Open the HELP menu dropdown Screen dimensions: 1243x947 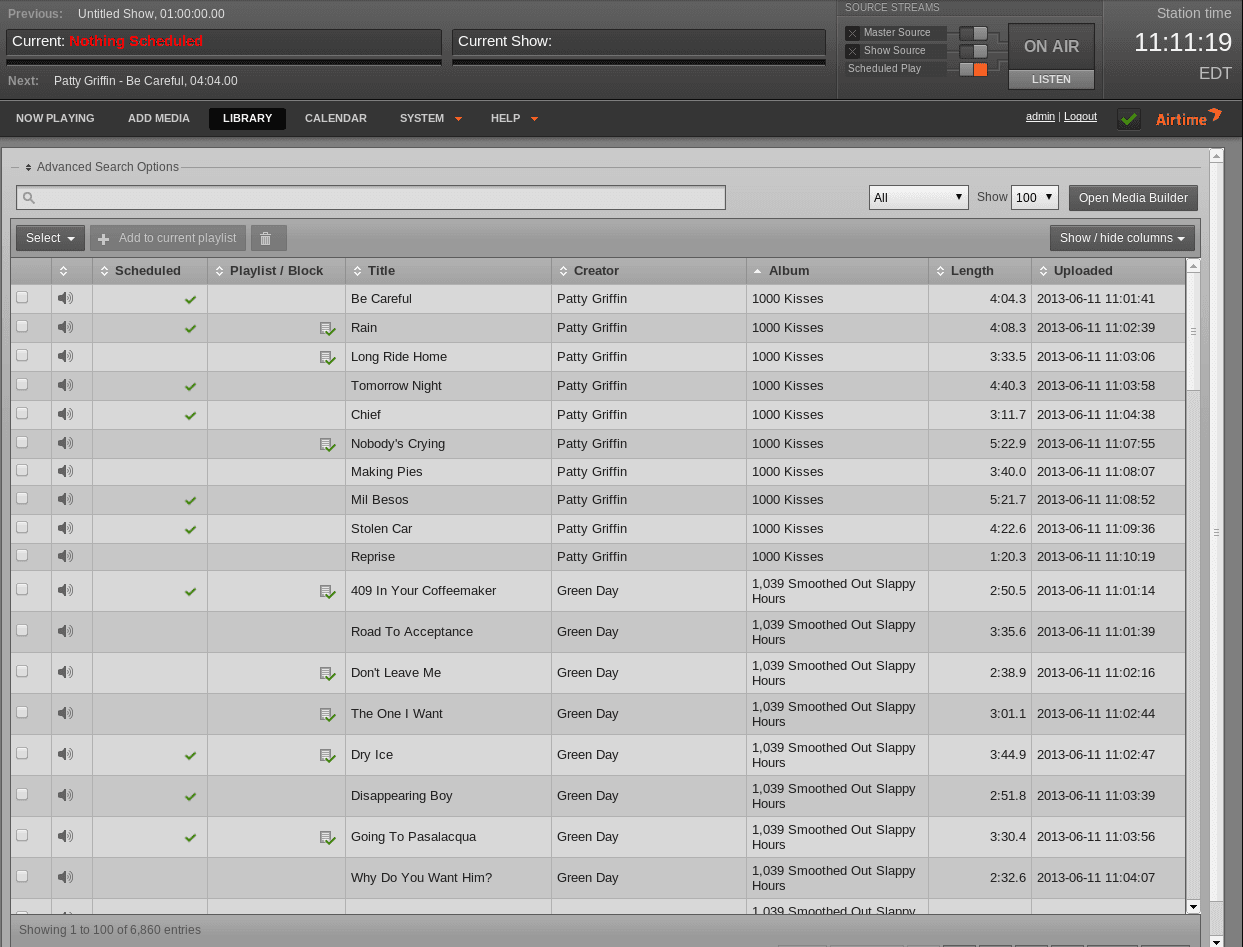coord(514,118)
